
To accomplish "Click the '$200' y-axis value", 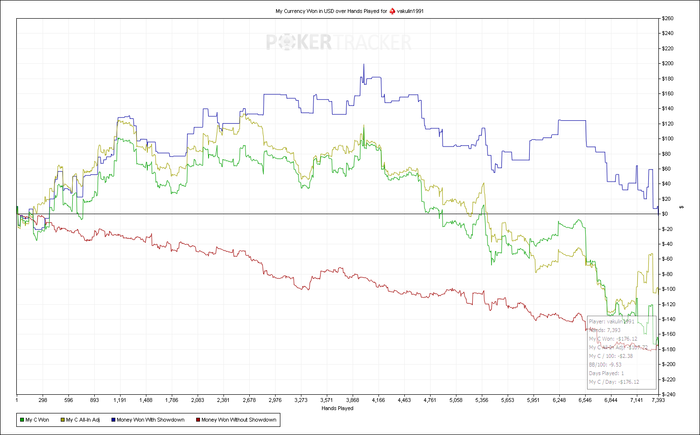I will tap(668, 63).
